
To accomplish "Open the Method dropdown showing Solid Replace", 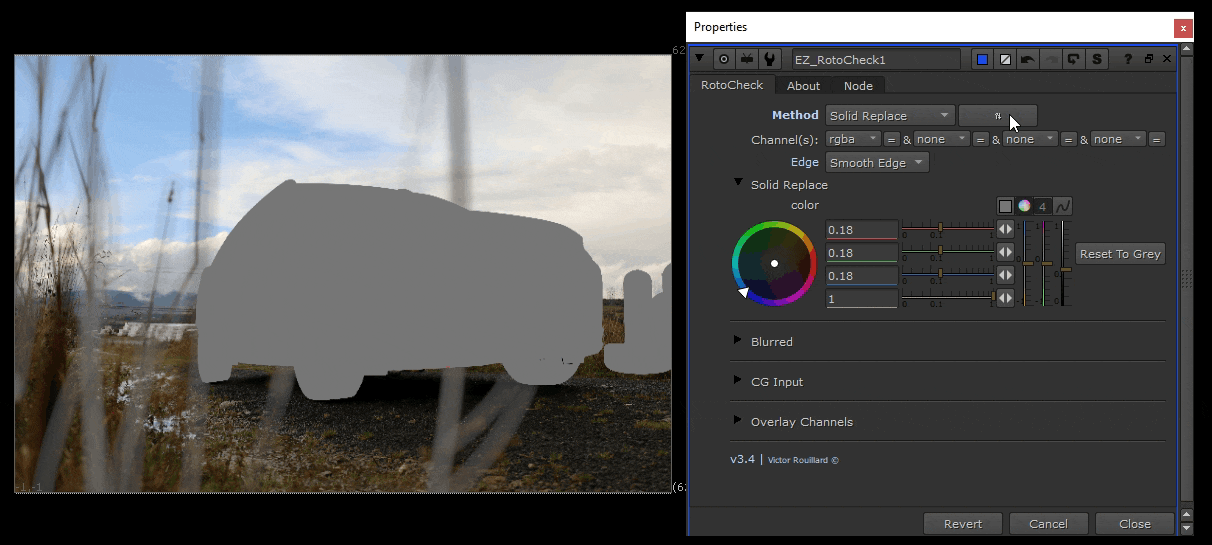I will (889, 116).
